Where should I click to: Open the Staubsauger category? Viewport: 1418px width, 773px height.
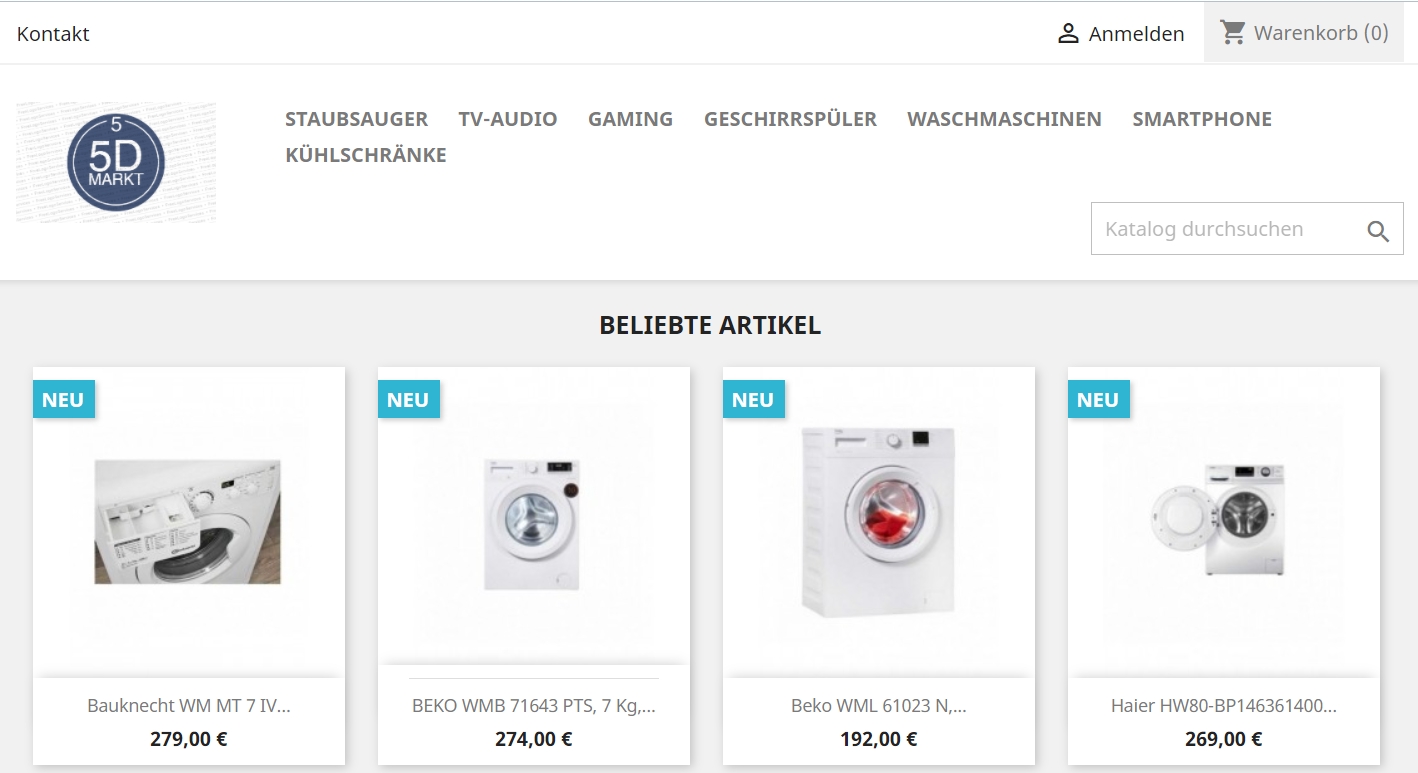(356, 119)
